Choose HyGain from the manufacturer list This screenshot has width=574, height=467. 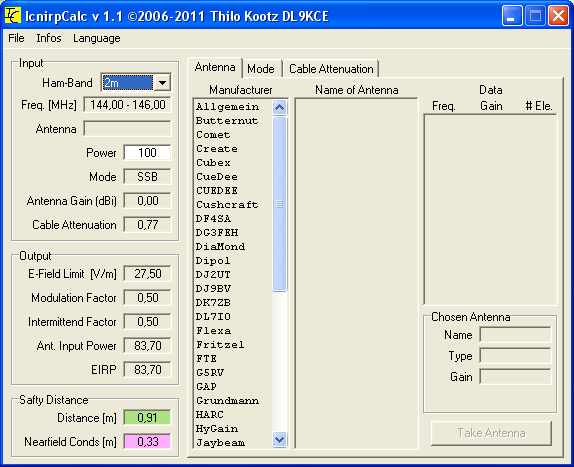[217, 429]
